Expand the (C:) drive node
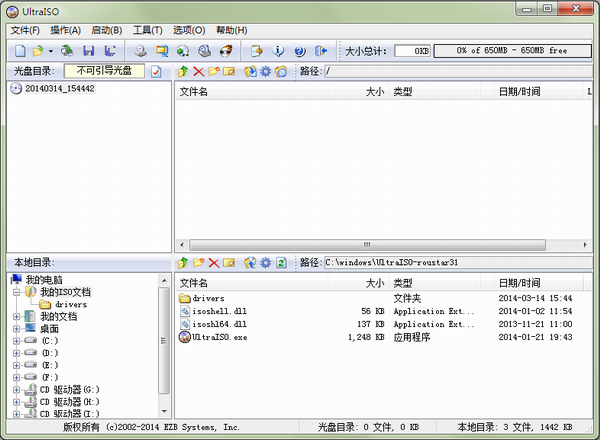The width and height of the screenshot is (600, 440). tap(16, 341)
